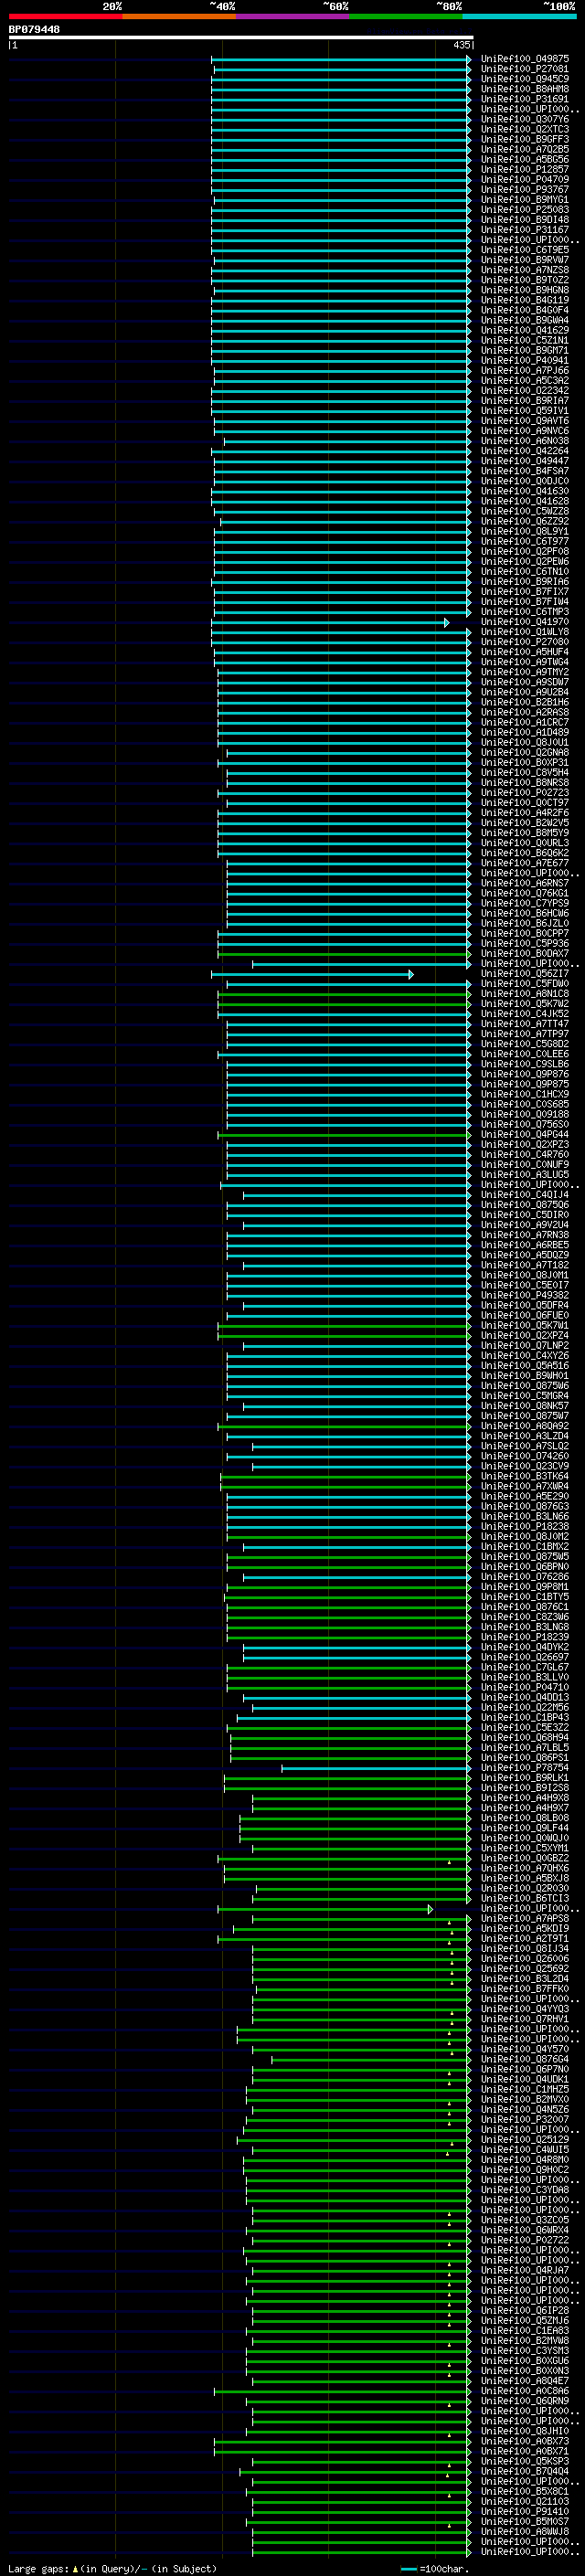Select the UniRef100_P32007 label

(525, 2120)
